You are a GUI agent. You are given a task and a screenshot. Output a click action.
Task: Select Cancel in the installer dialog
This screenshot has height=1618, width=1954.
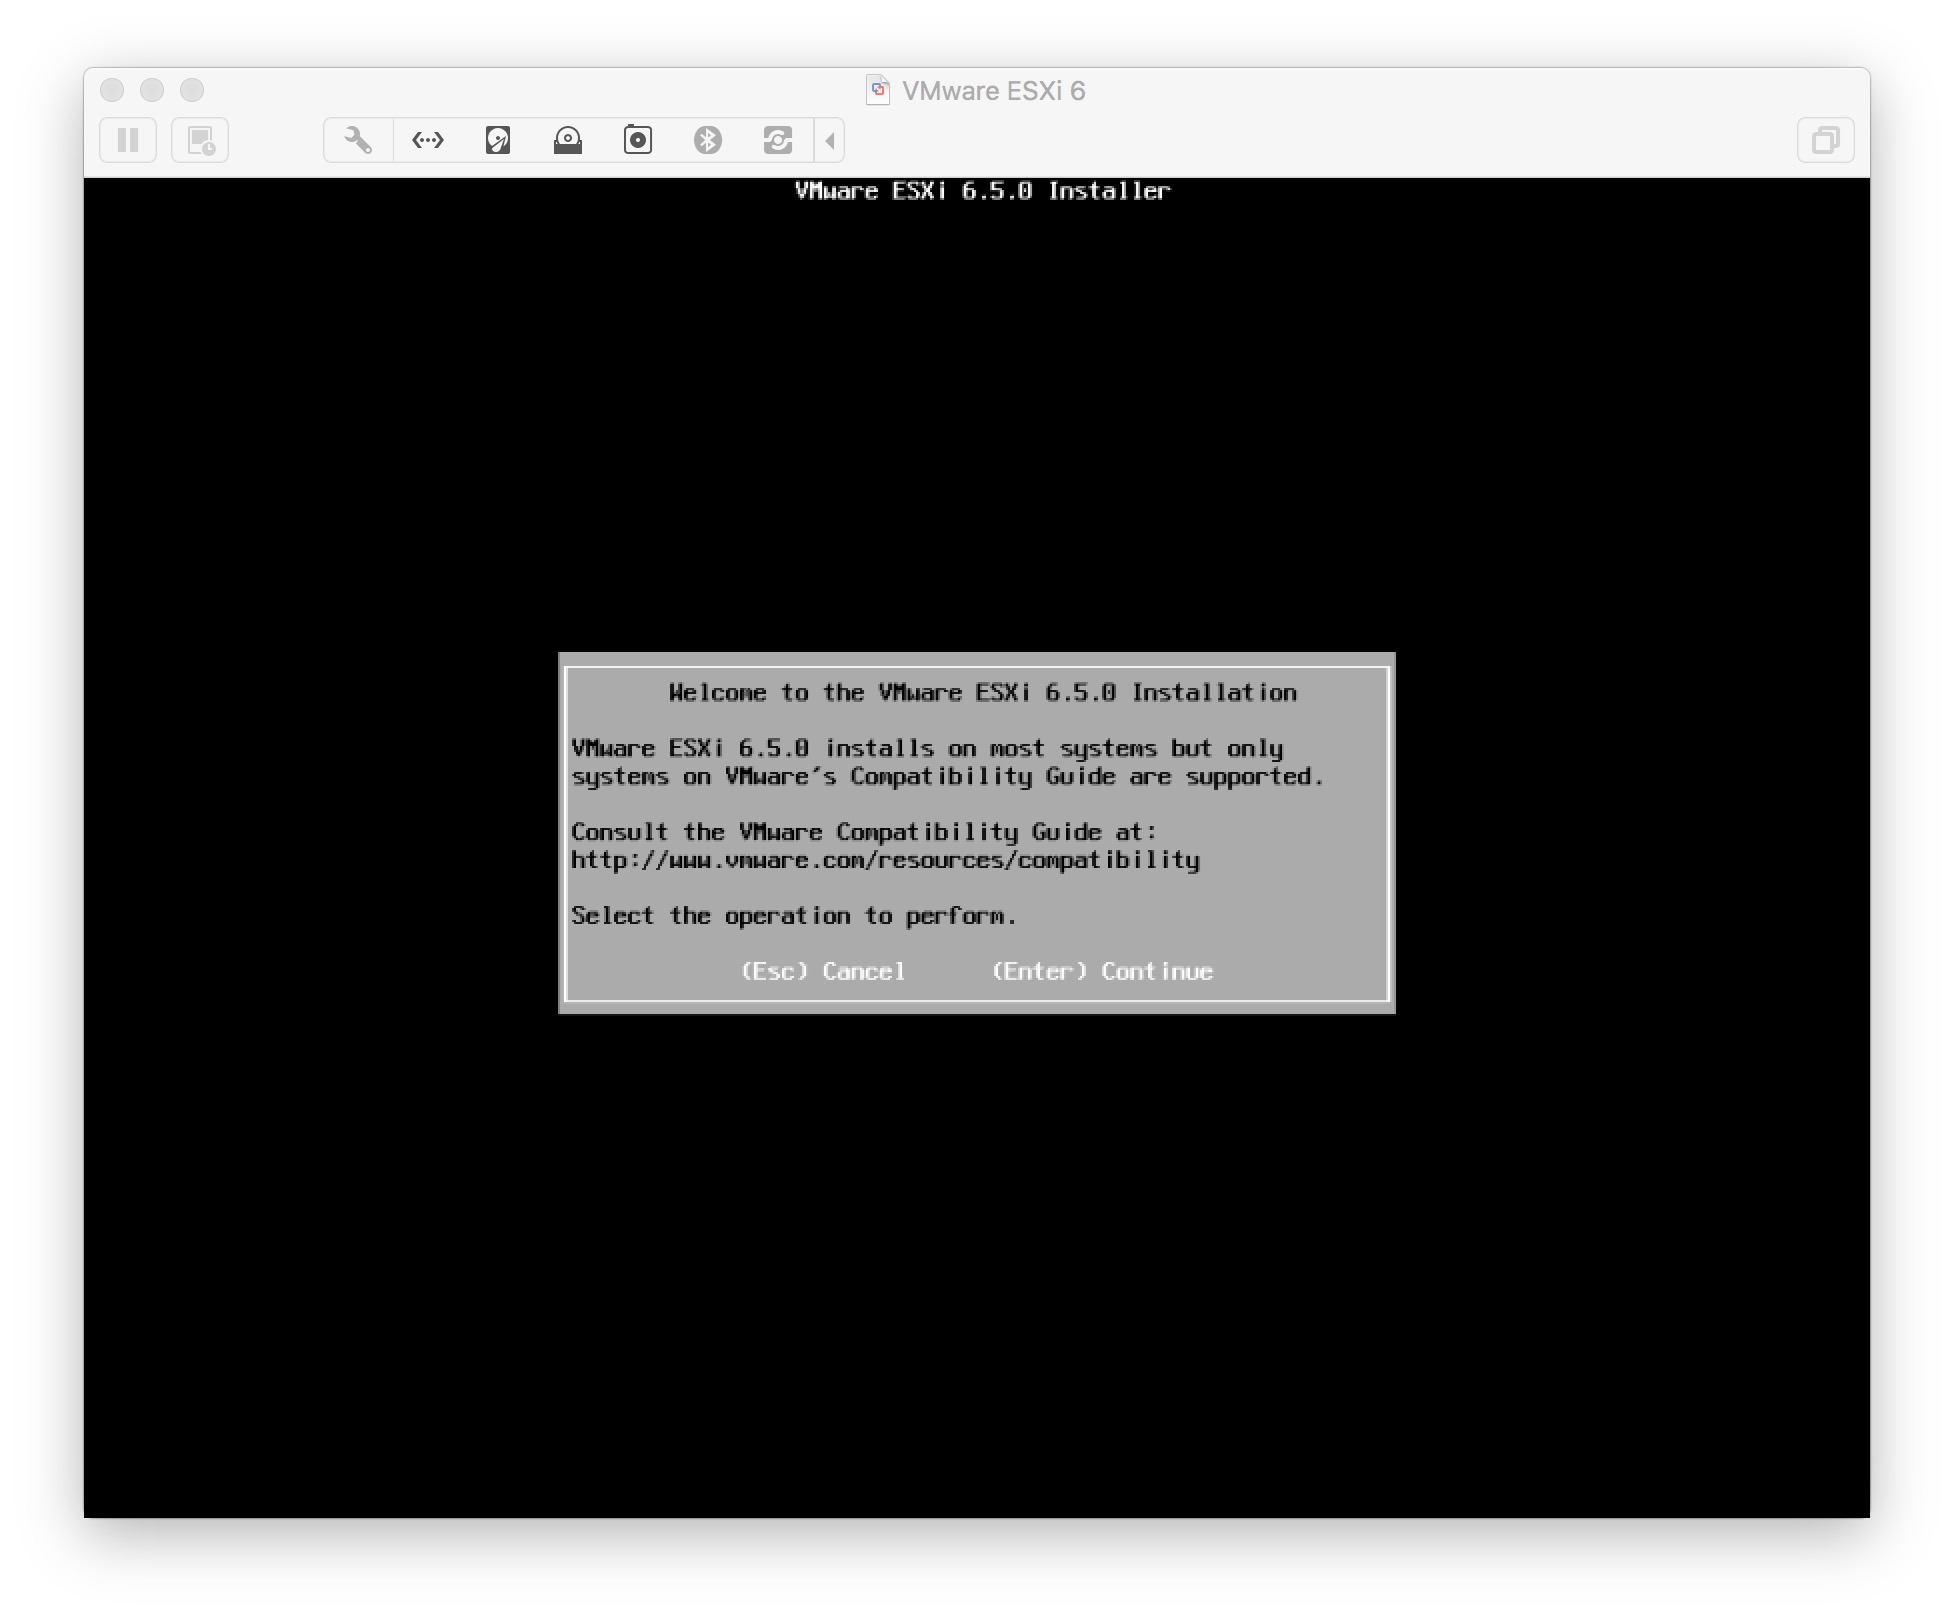pyautogui.click(x=823, y=971)
